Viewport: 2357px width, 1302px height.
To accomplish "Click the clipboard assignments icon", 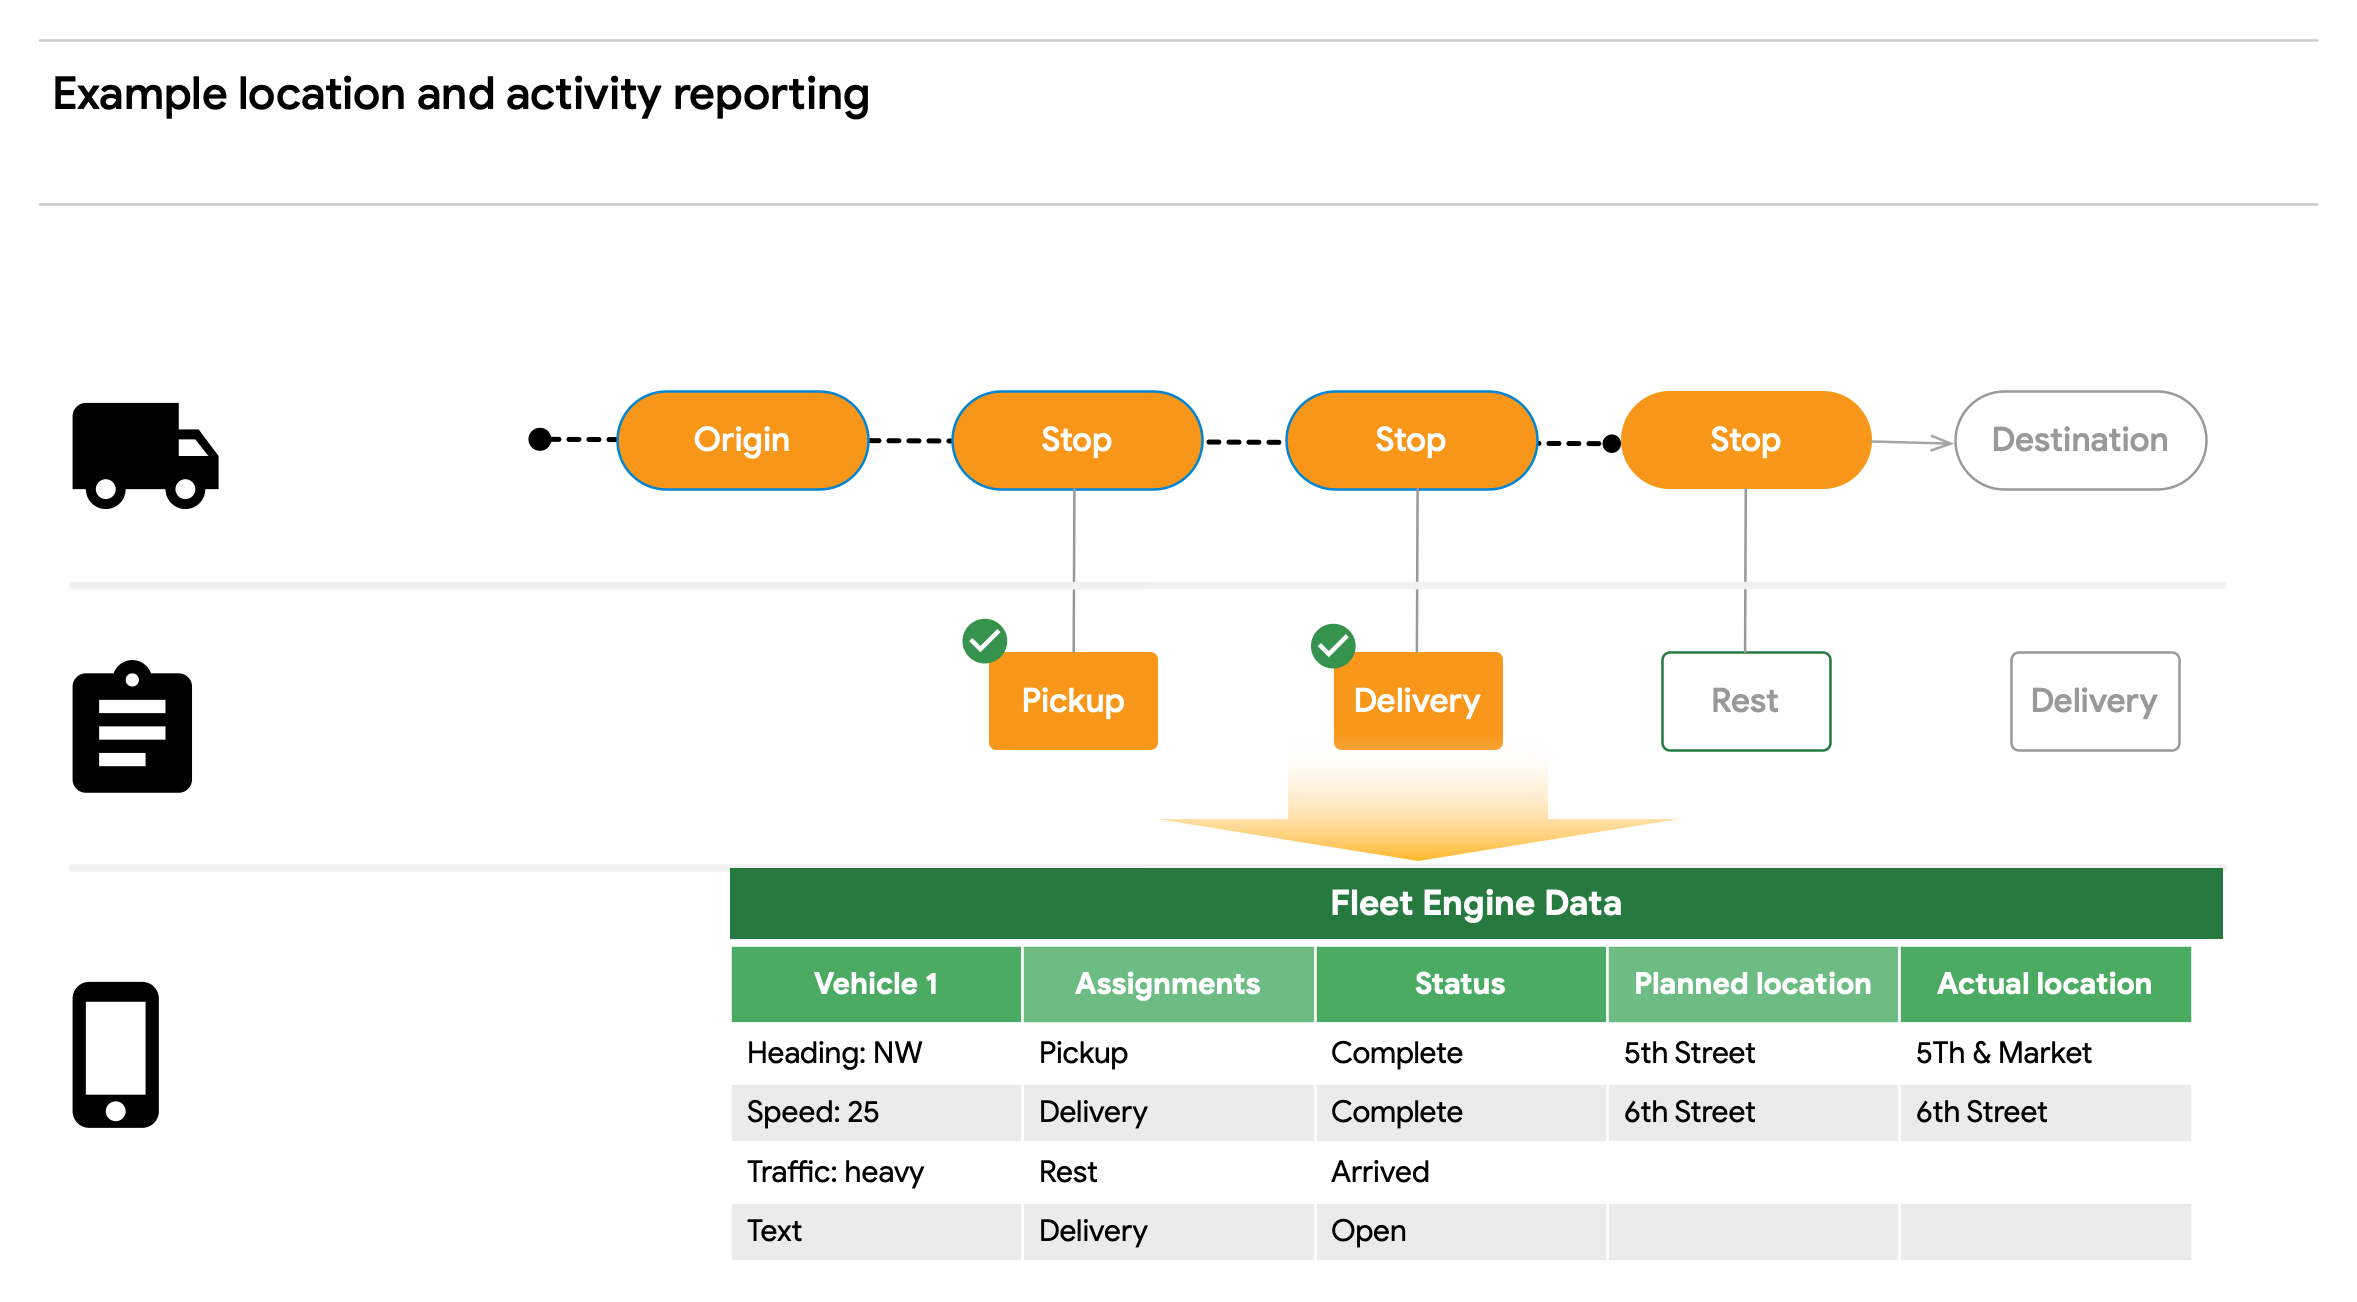I will click(x=132, y=728).
